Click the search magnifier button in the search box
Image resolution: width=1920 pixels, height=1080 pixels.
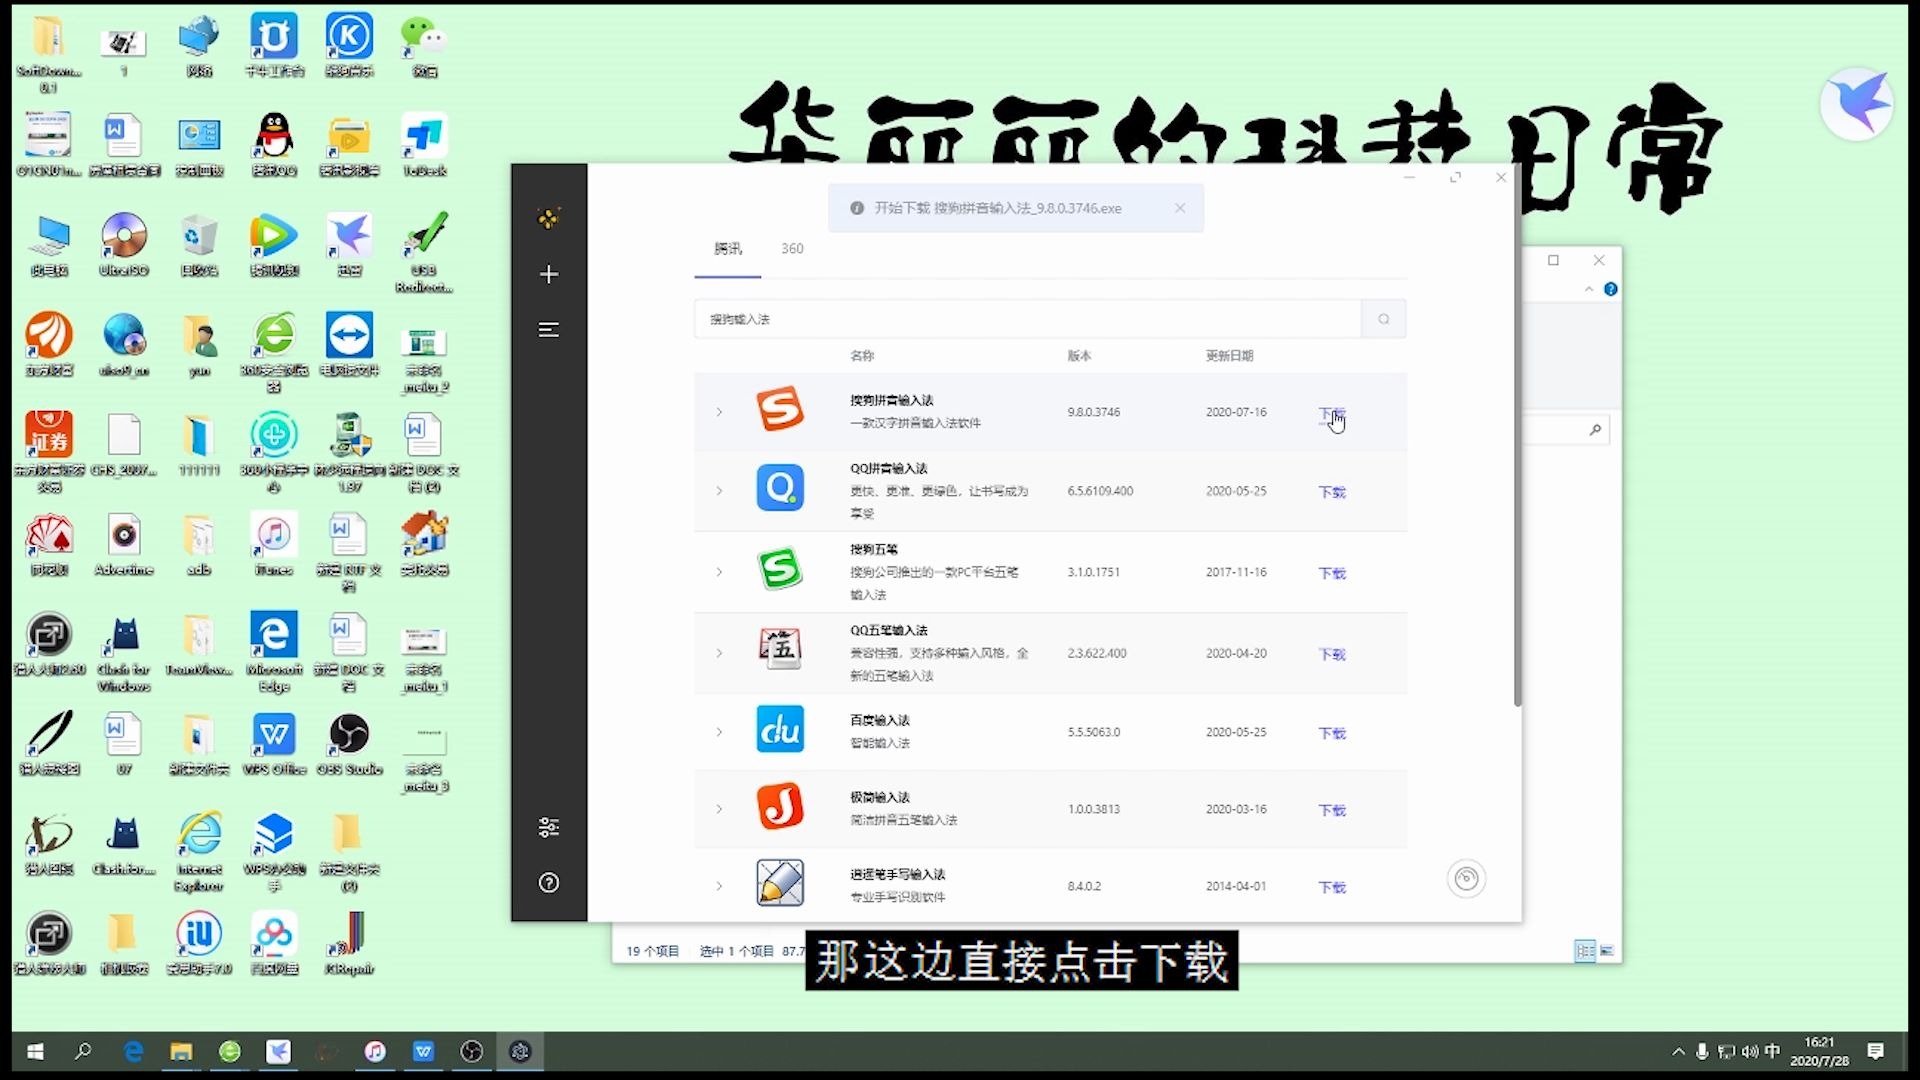(x=1384, y=319)
